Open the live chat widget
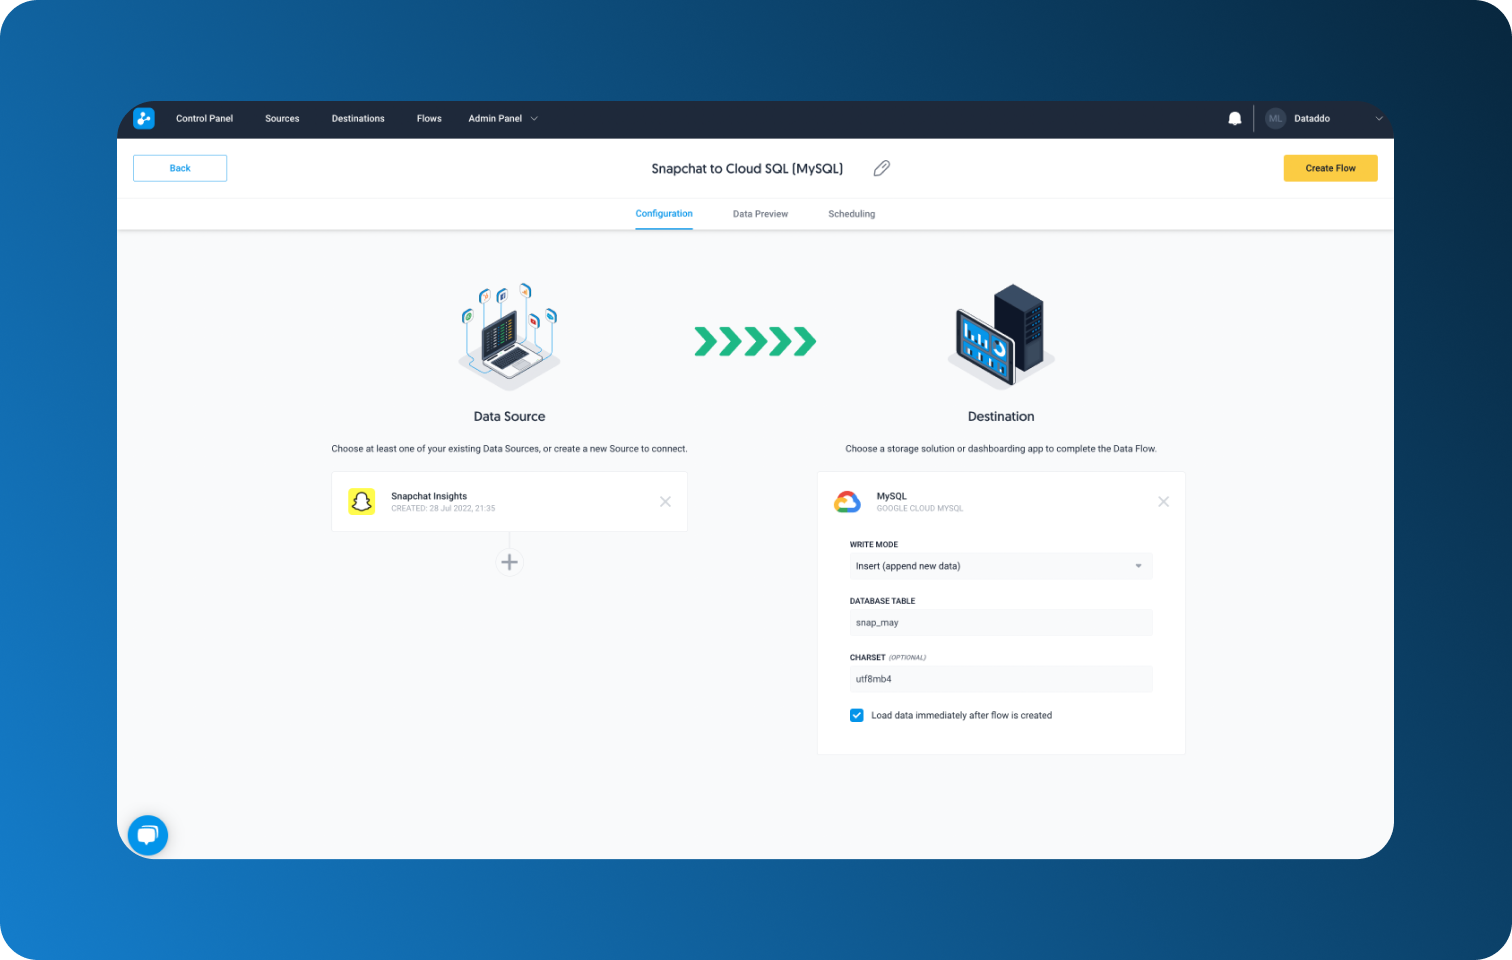 coord(148,835)
